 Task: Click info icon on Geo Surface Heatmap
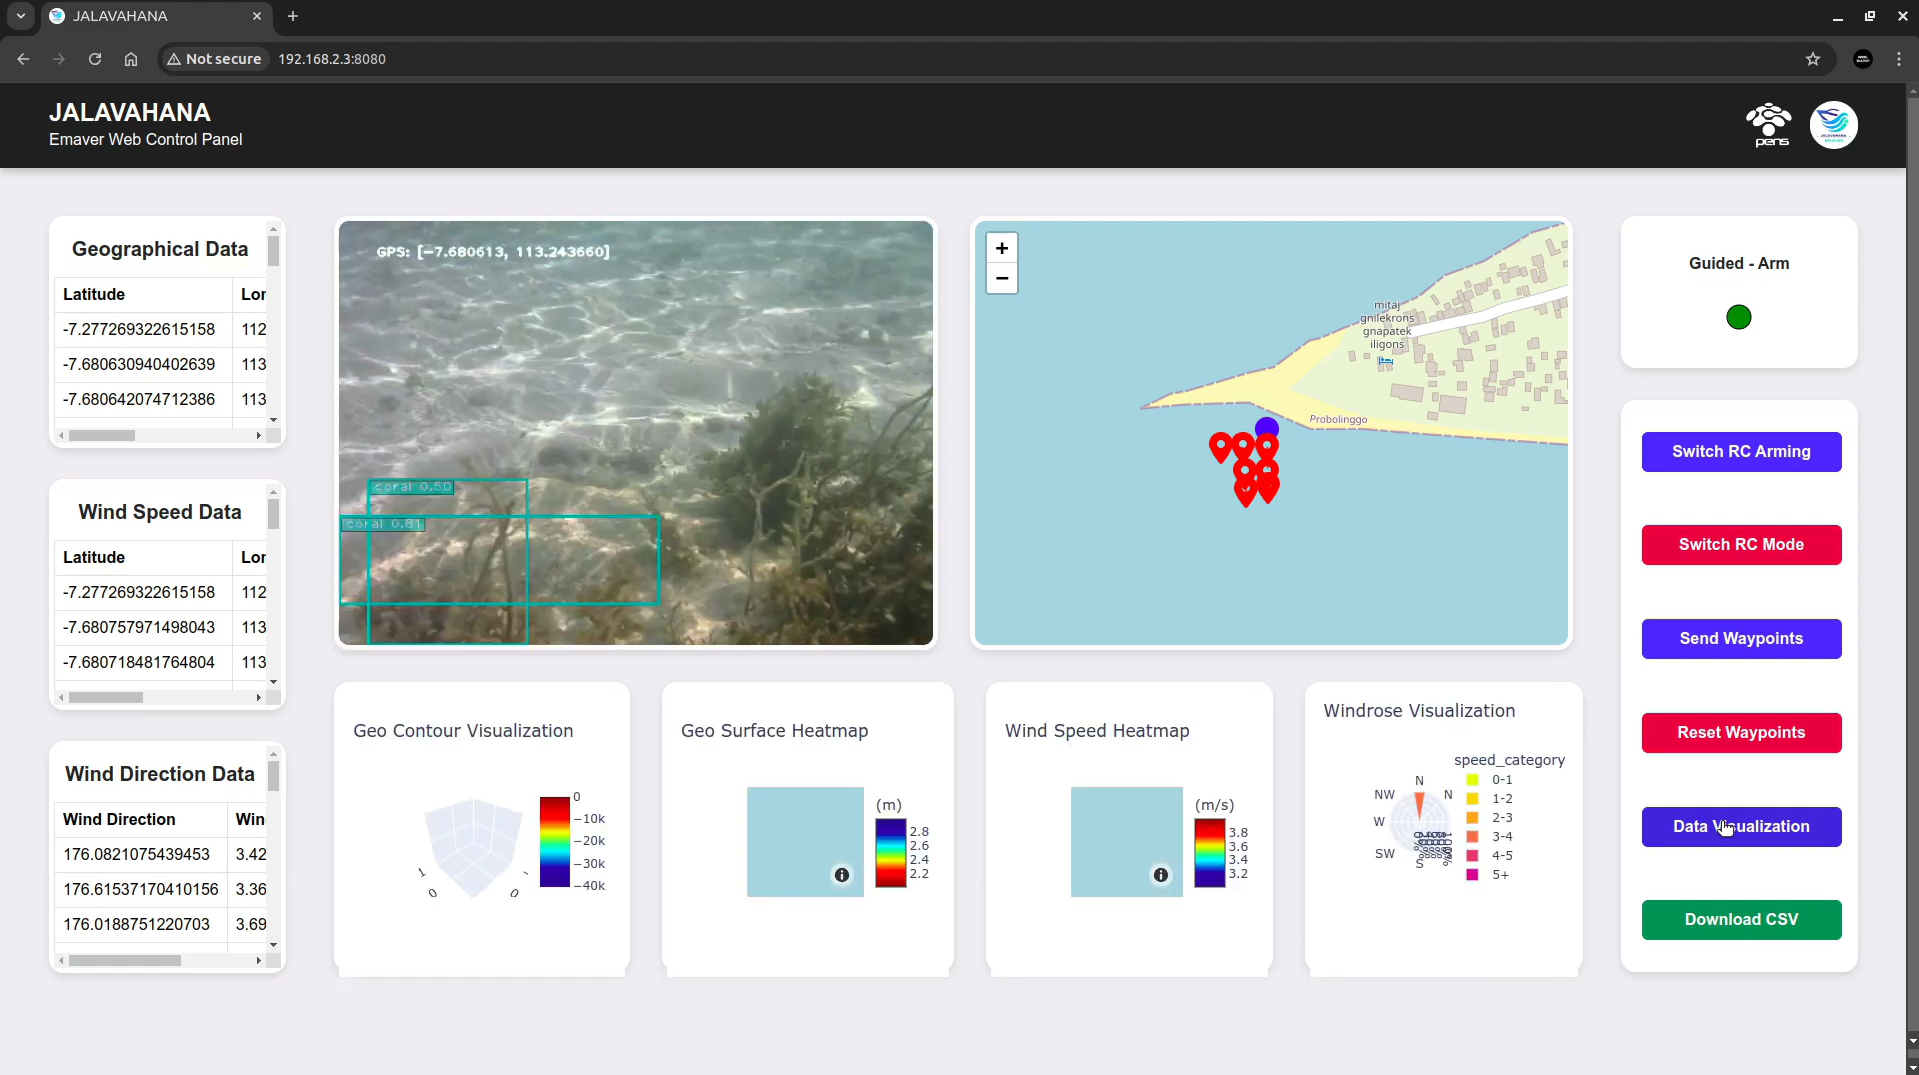(x=842, y=875)
